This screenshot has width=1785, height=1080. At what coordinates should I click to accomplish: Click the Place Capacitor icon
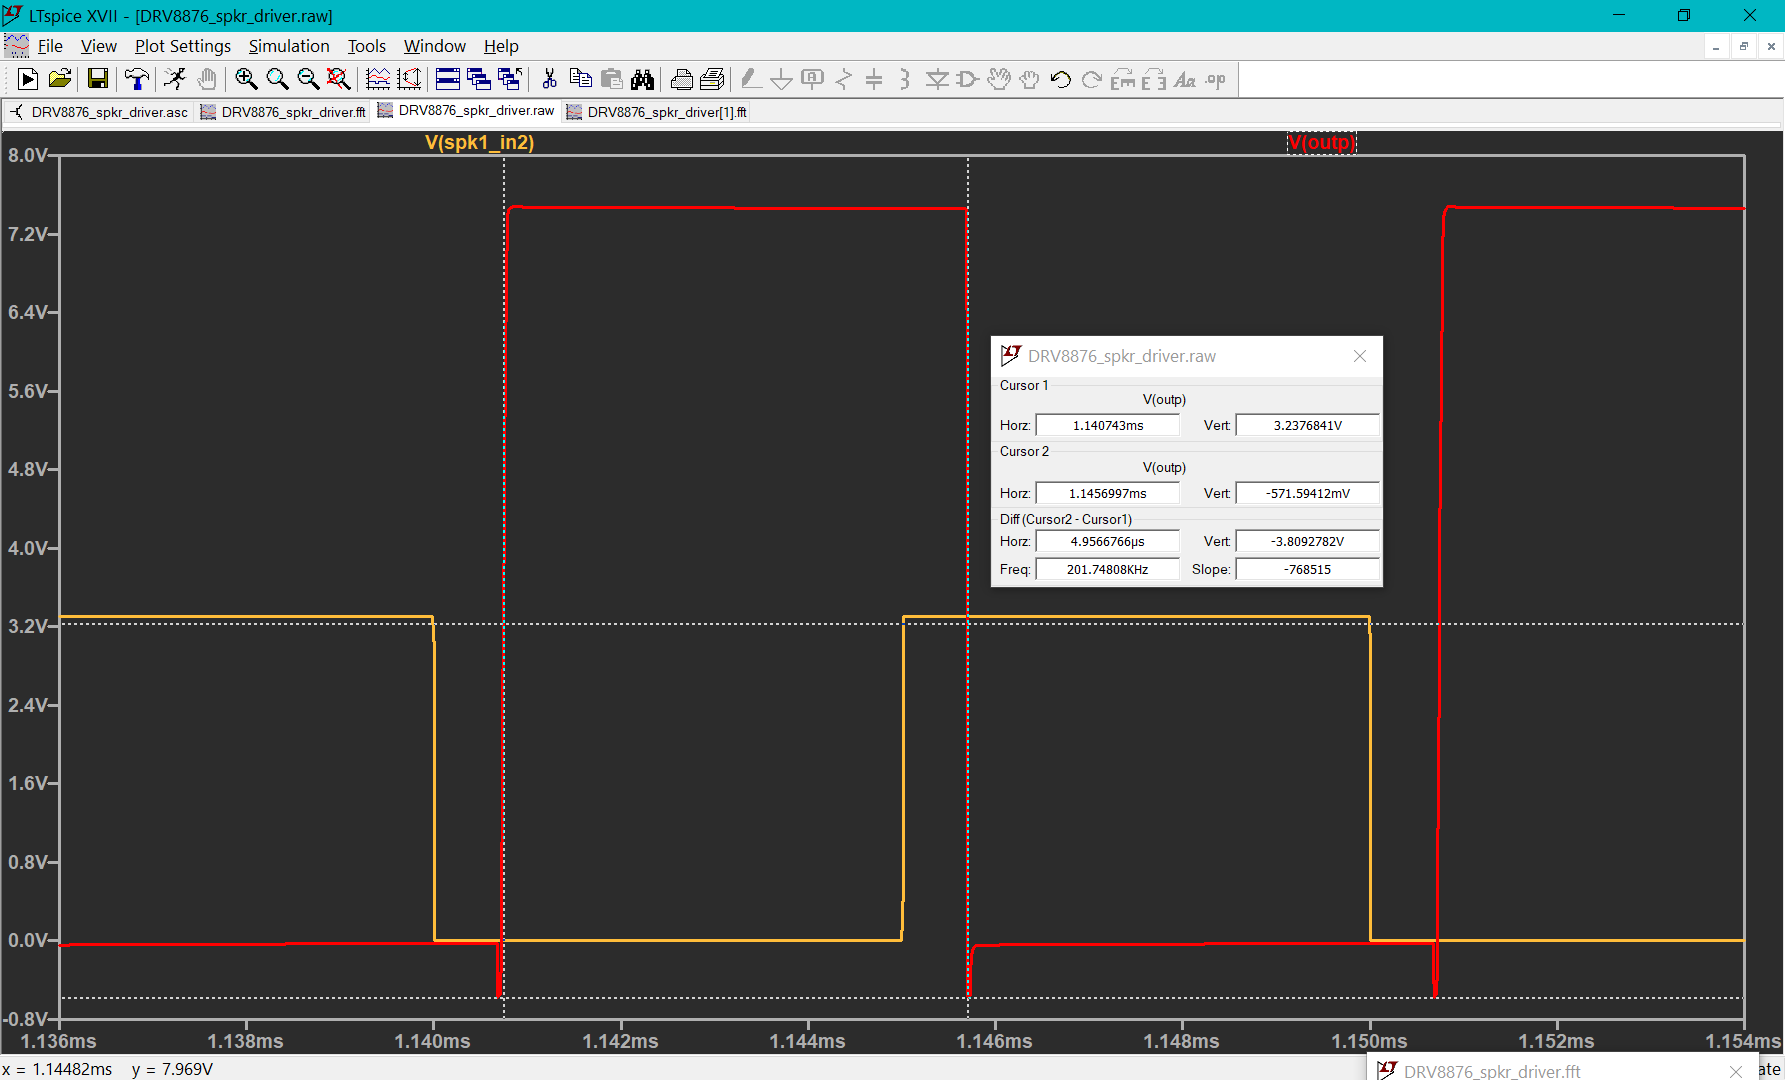point(874,79)
